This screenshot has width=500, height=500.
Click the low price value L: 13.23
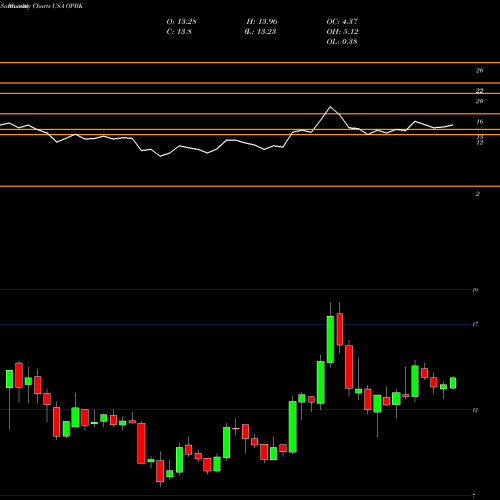tap(260, 32)
